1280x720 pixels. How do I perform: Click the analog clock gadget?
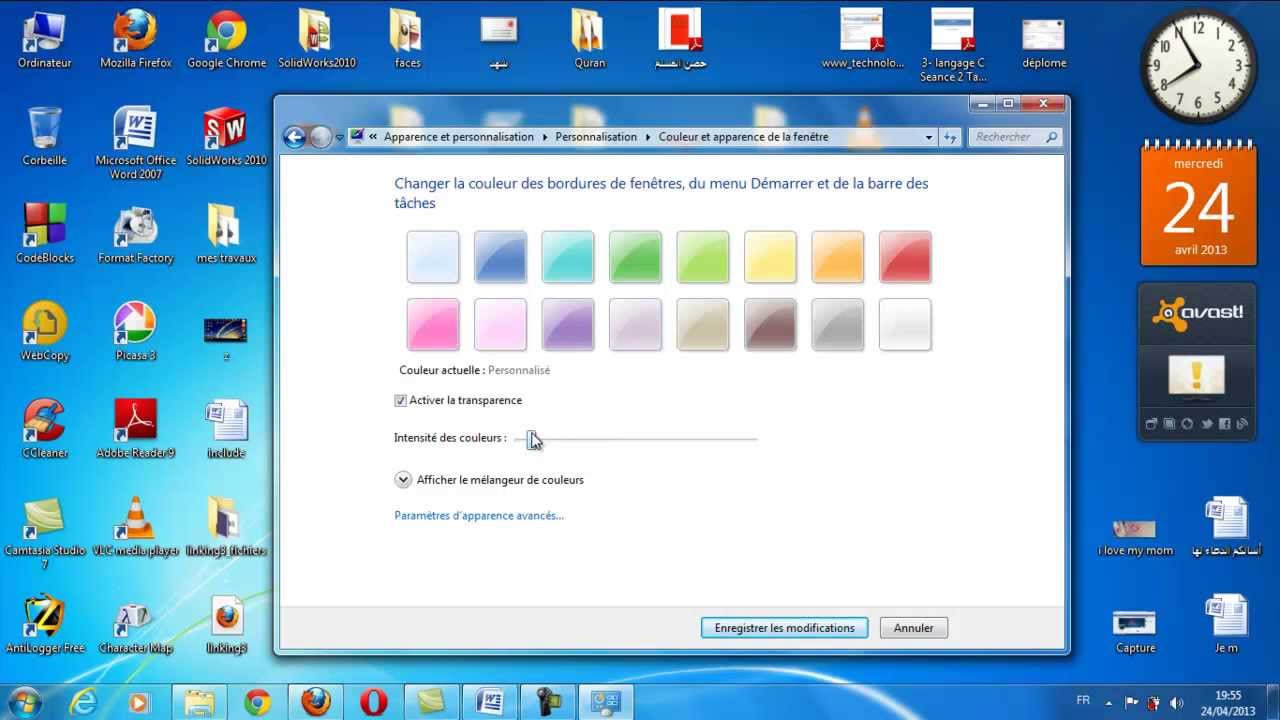point(1199,66)
